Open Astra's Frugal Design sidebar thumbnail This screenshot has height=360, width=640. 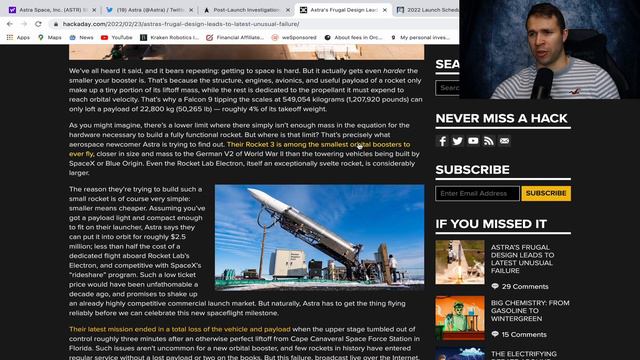pyautogui.click(x=460, y=262)
